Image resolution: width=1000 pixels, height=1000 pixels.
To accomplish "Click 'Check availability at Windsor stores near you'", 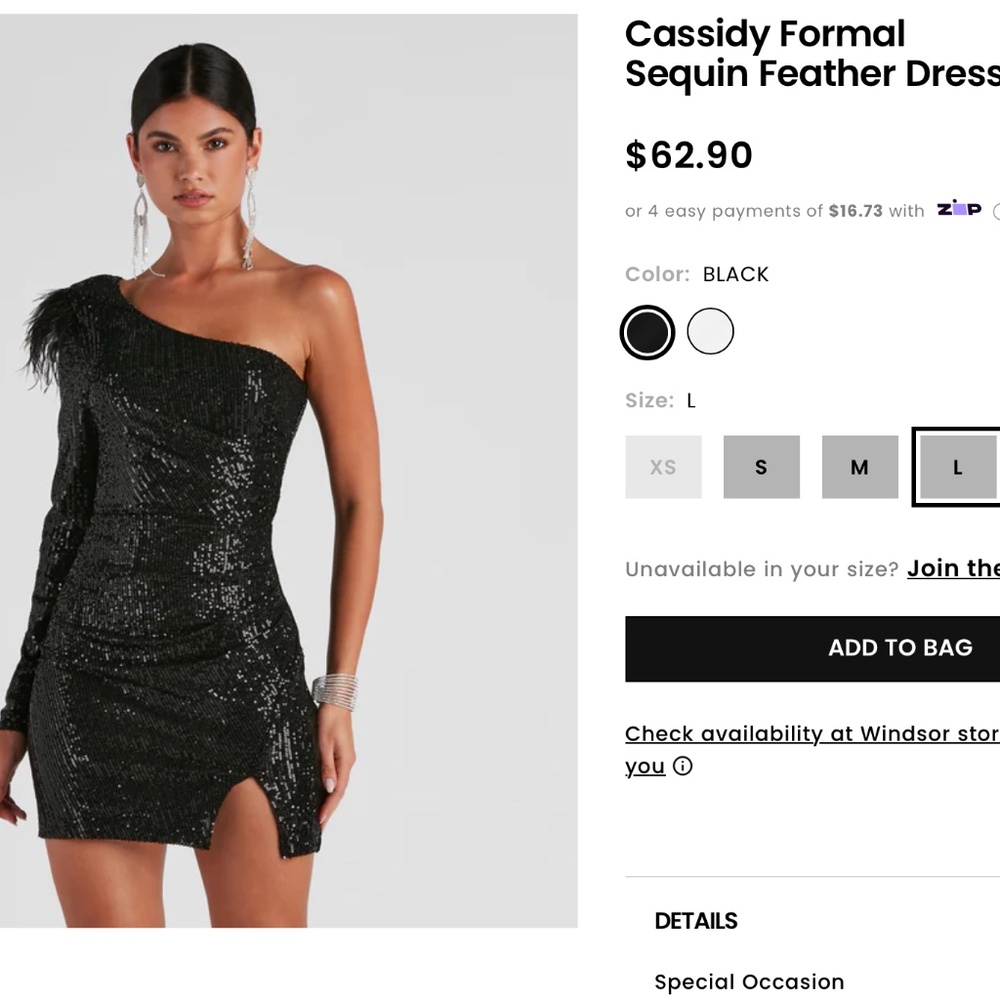I will (814, 734).
